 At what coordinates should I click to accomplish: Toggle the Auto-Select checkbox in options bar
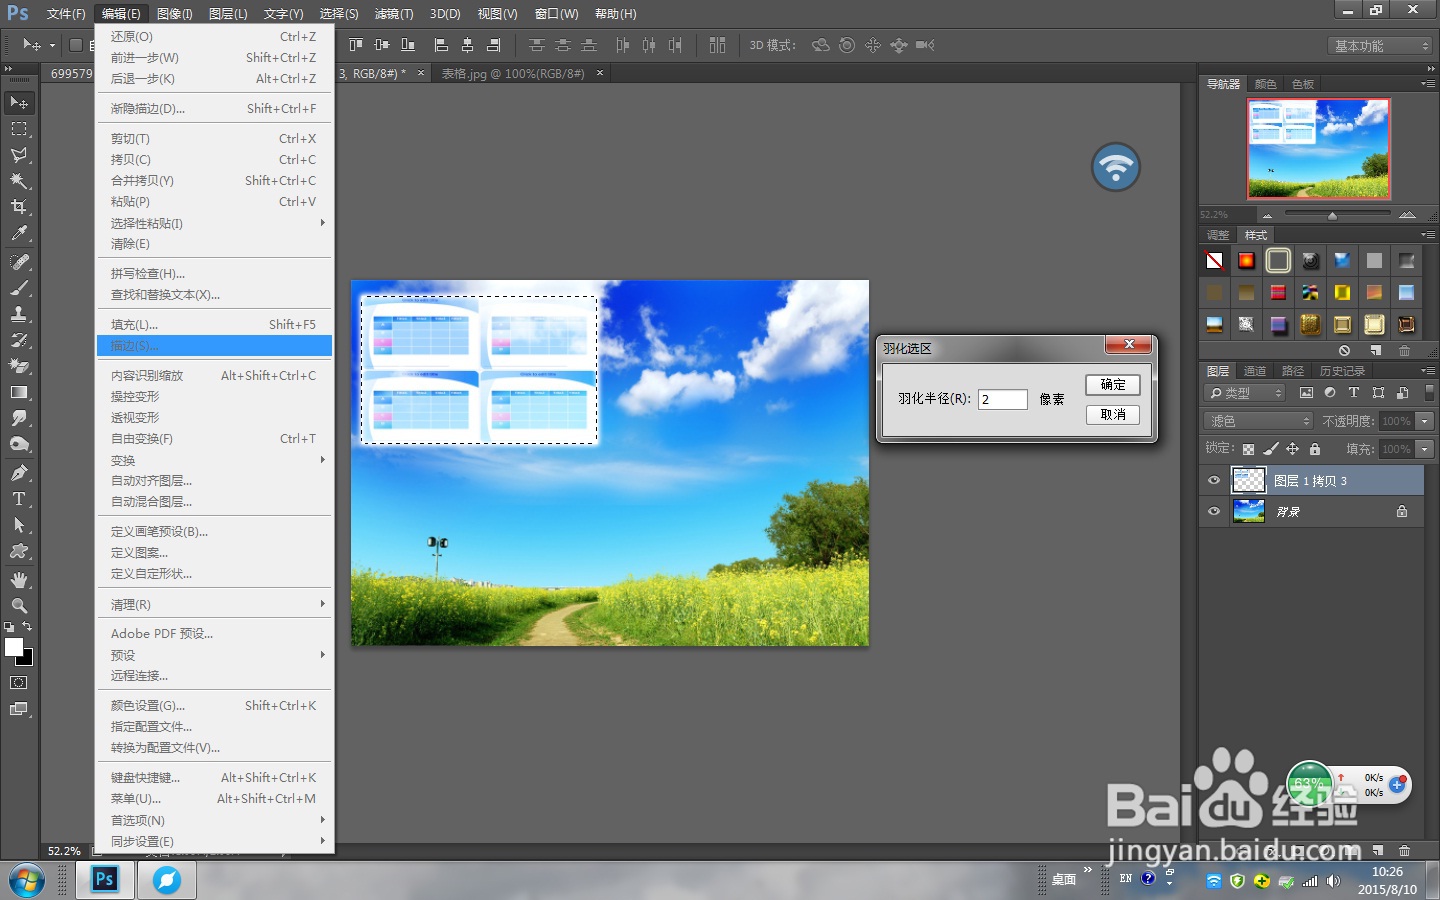(75, 45)
